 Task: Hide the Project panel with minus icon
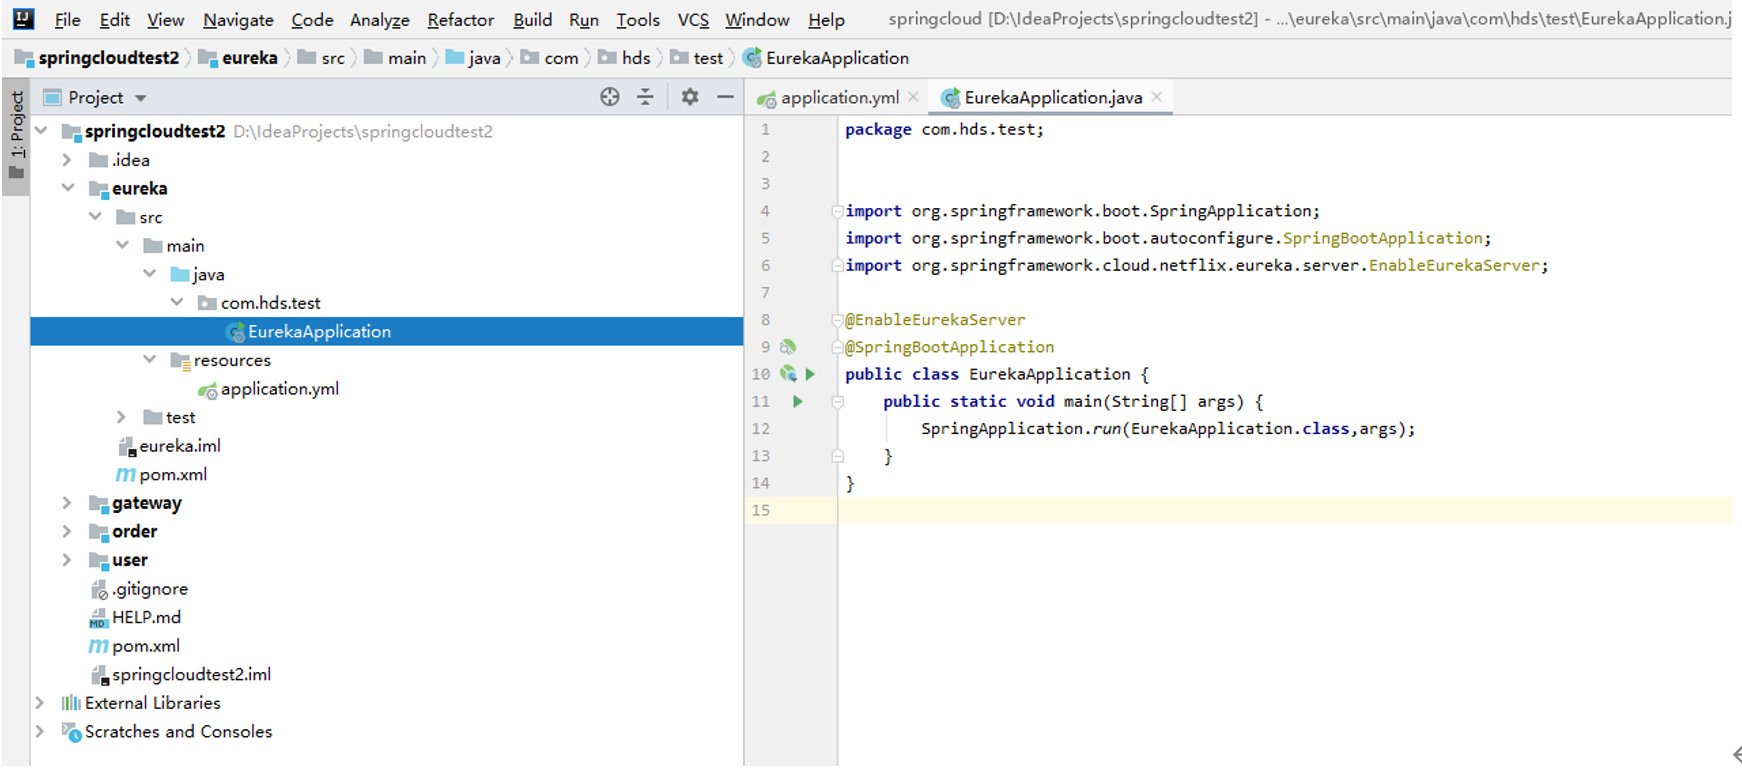725,97
